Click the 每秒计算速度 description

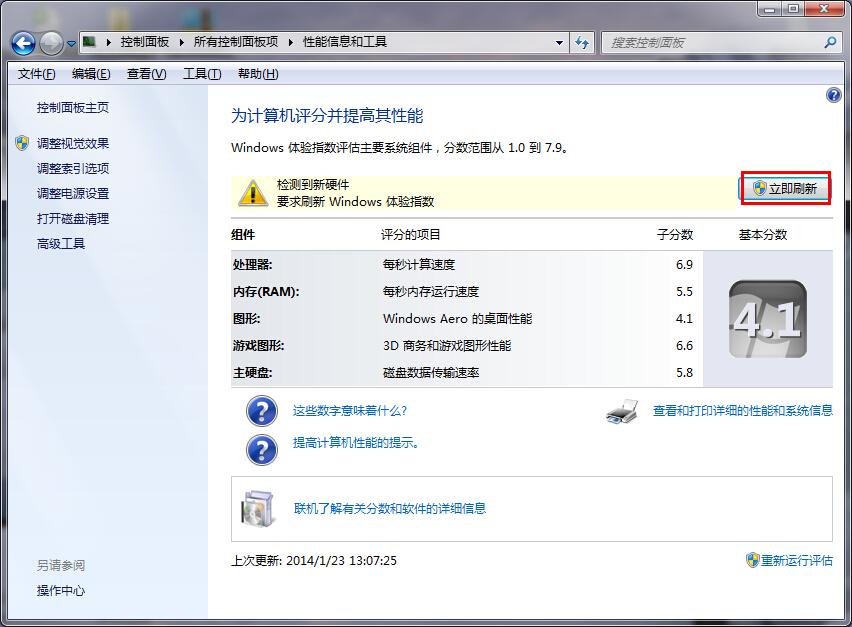click(x=419, y=265)
